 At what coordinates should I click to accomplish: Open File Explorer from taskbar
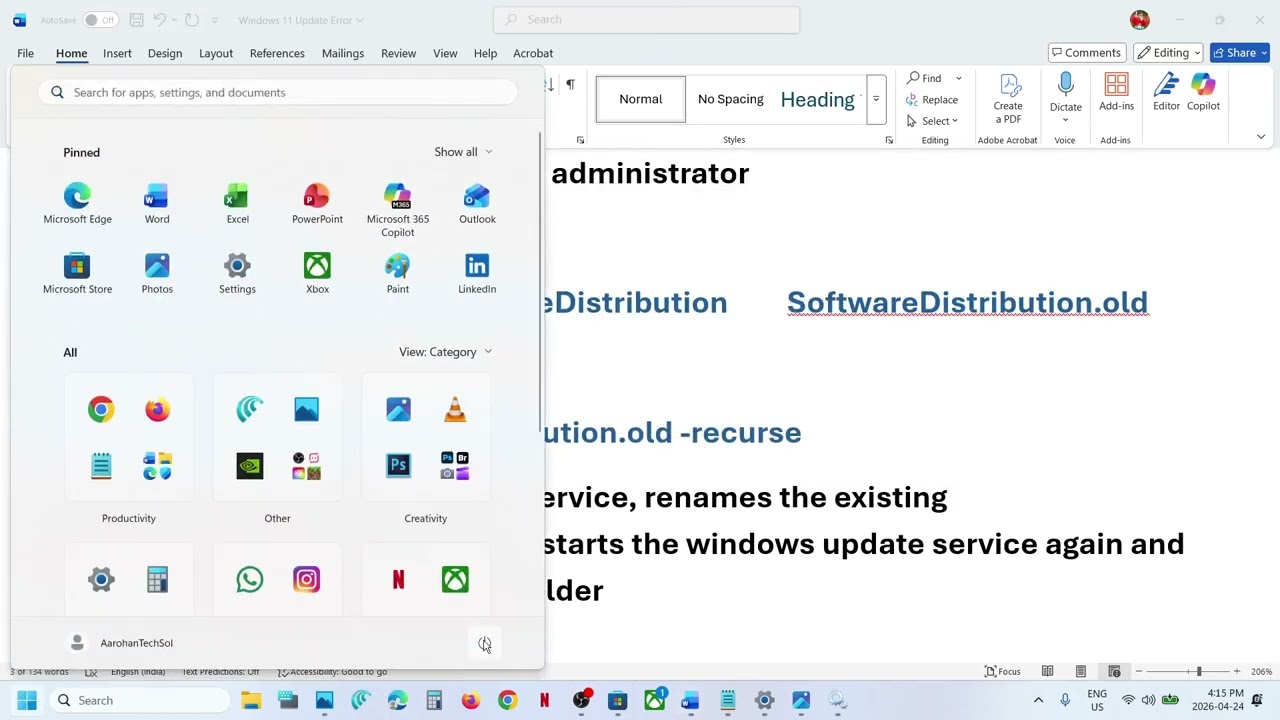click(x=251, y=700)
